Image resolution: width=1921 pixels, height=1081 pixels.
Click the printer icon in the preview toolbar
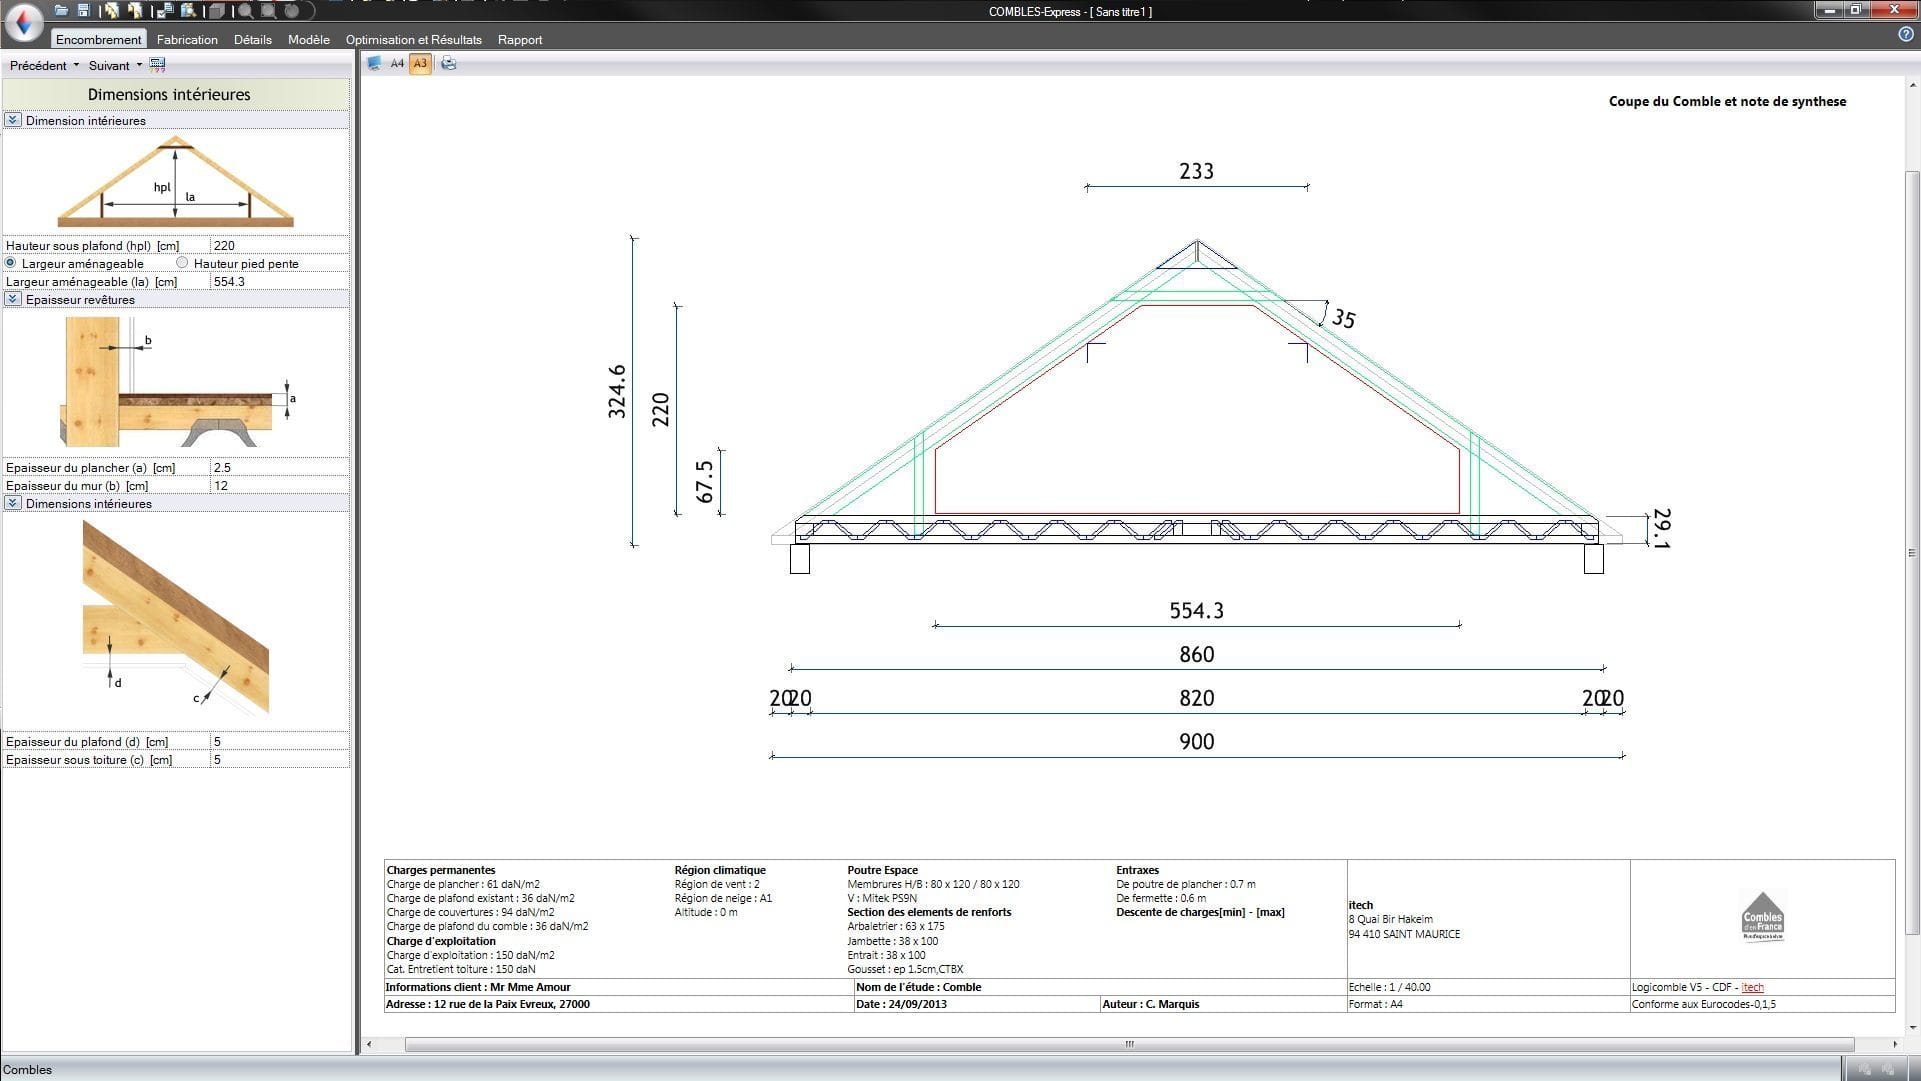pyautogui.click(x=448, y=63)
